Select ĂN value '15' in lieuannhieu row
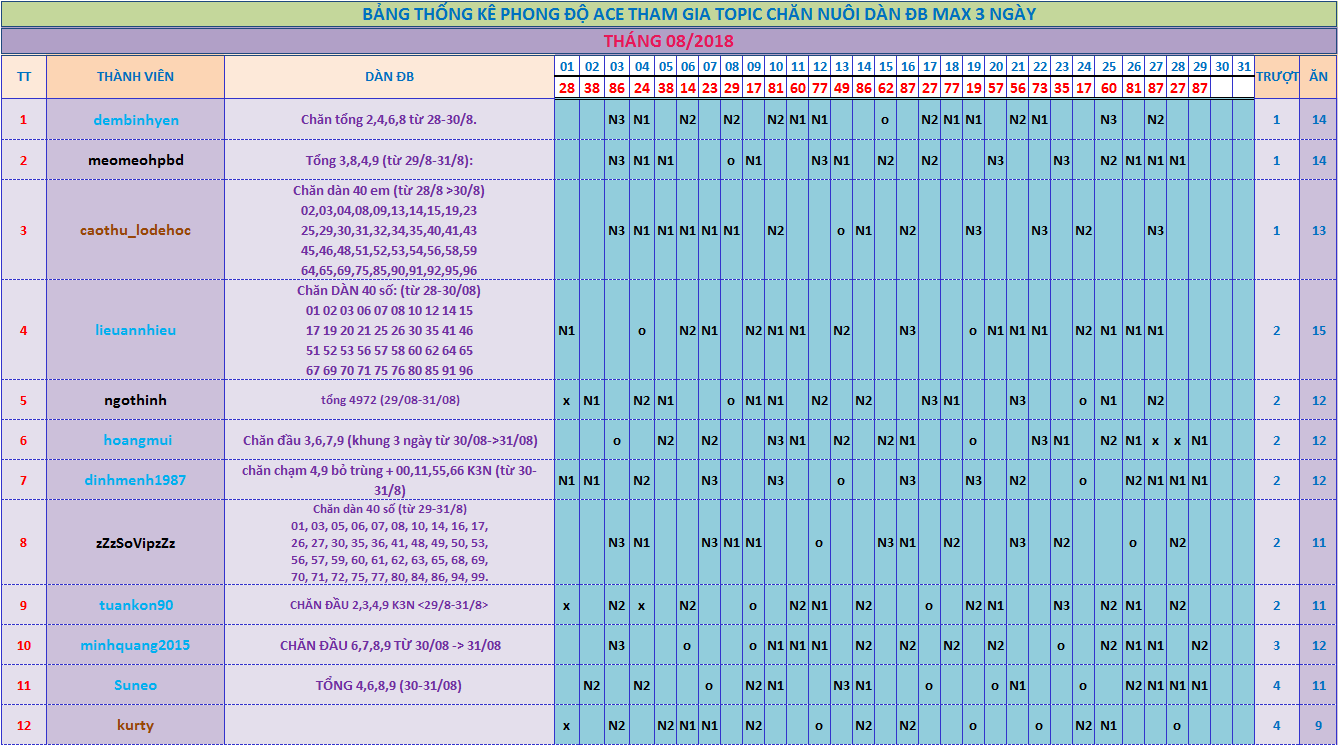 [1319, 330]
